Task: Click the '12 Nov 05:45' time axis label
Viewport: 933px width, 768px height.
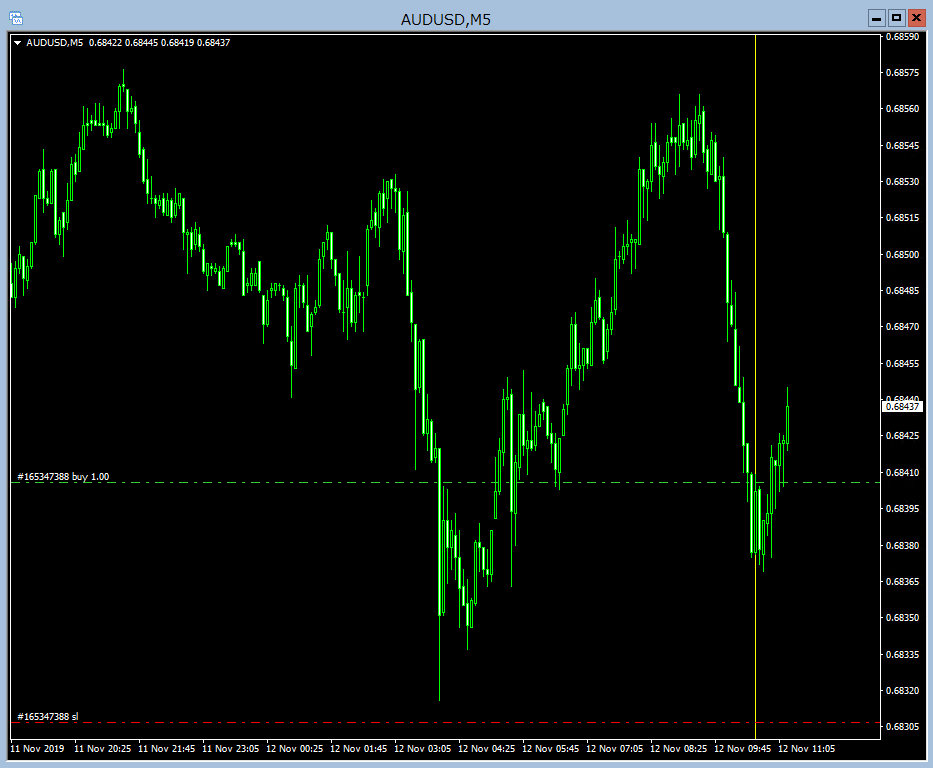Action: click(x=550, y=748)
